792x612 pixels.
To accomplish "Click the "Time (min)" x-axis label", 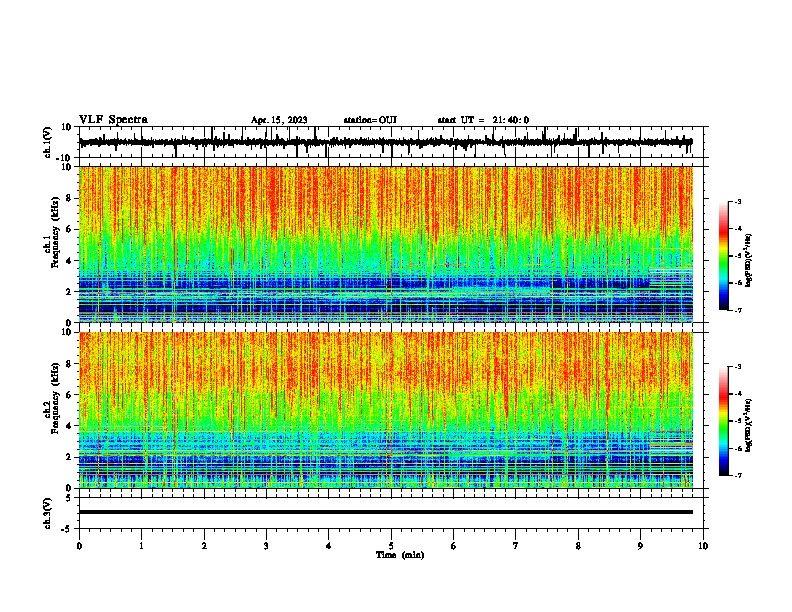I will [x=400, y=555].
